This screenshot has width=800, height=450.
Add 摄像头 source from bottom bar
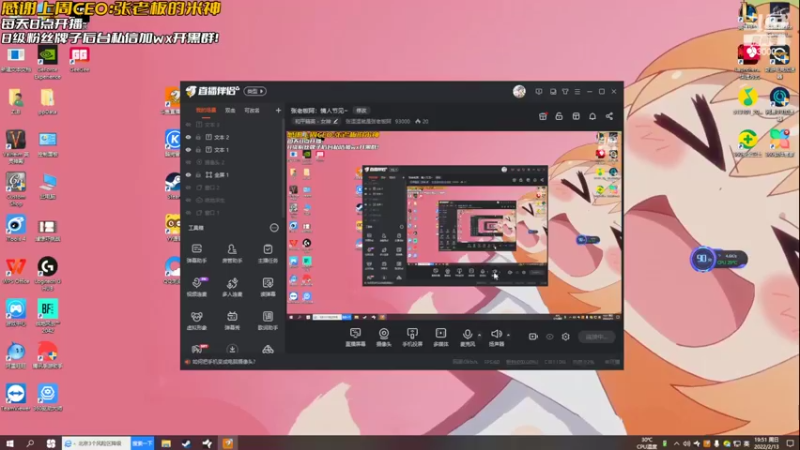[x=384, y=337]
